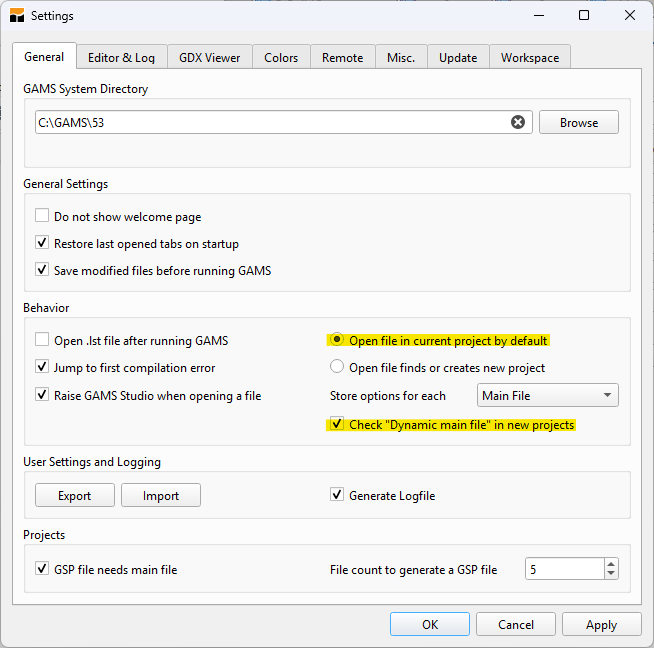Viewport: 654px width, 648px height.
Task: Toggle the Generate Logfile checkbox
Action: pyautogui.click(x=337, y=495)
